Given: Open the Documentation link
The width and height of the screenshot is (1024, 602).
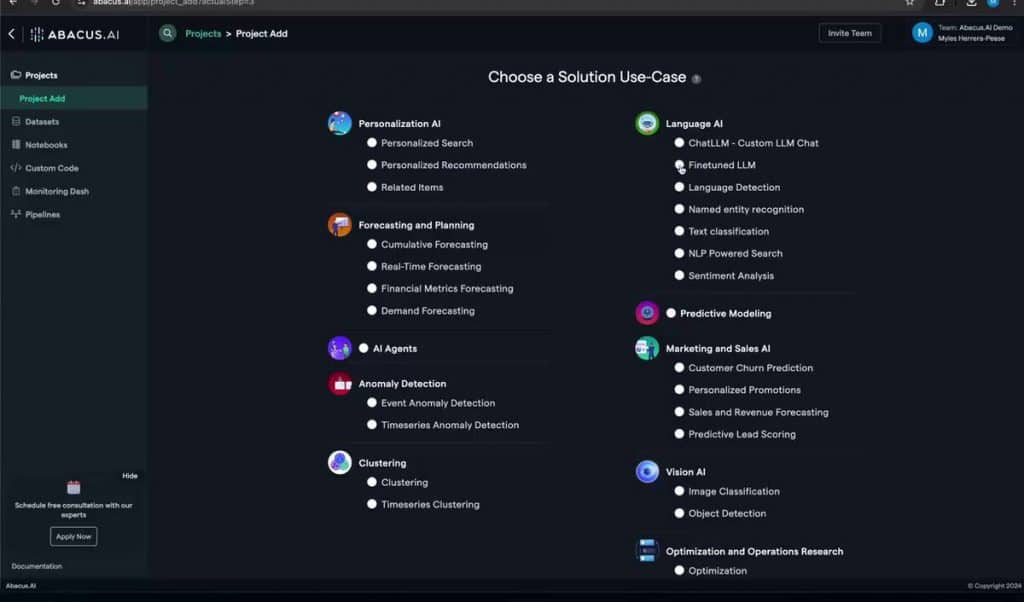Looking at the screenshot, I should (x=37, y=566).
